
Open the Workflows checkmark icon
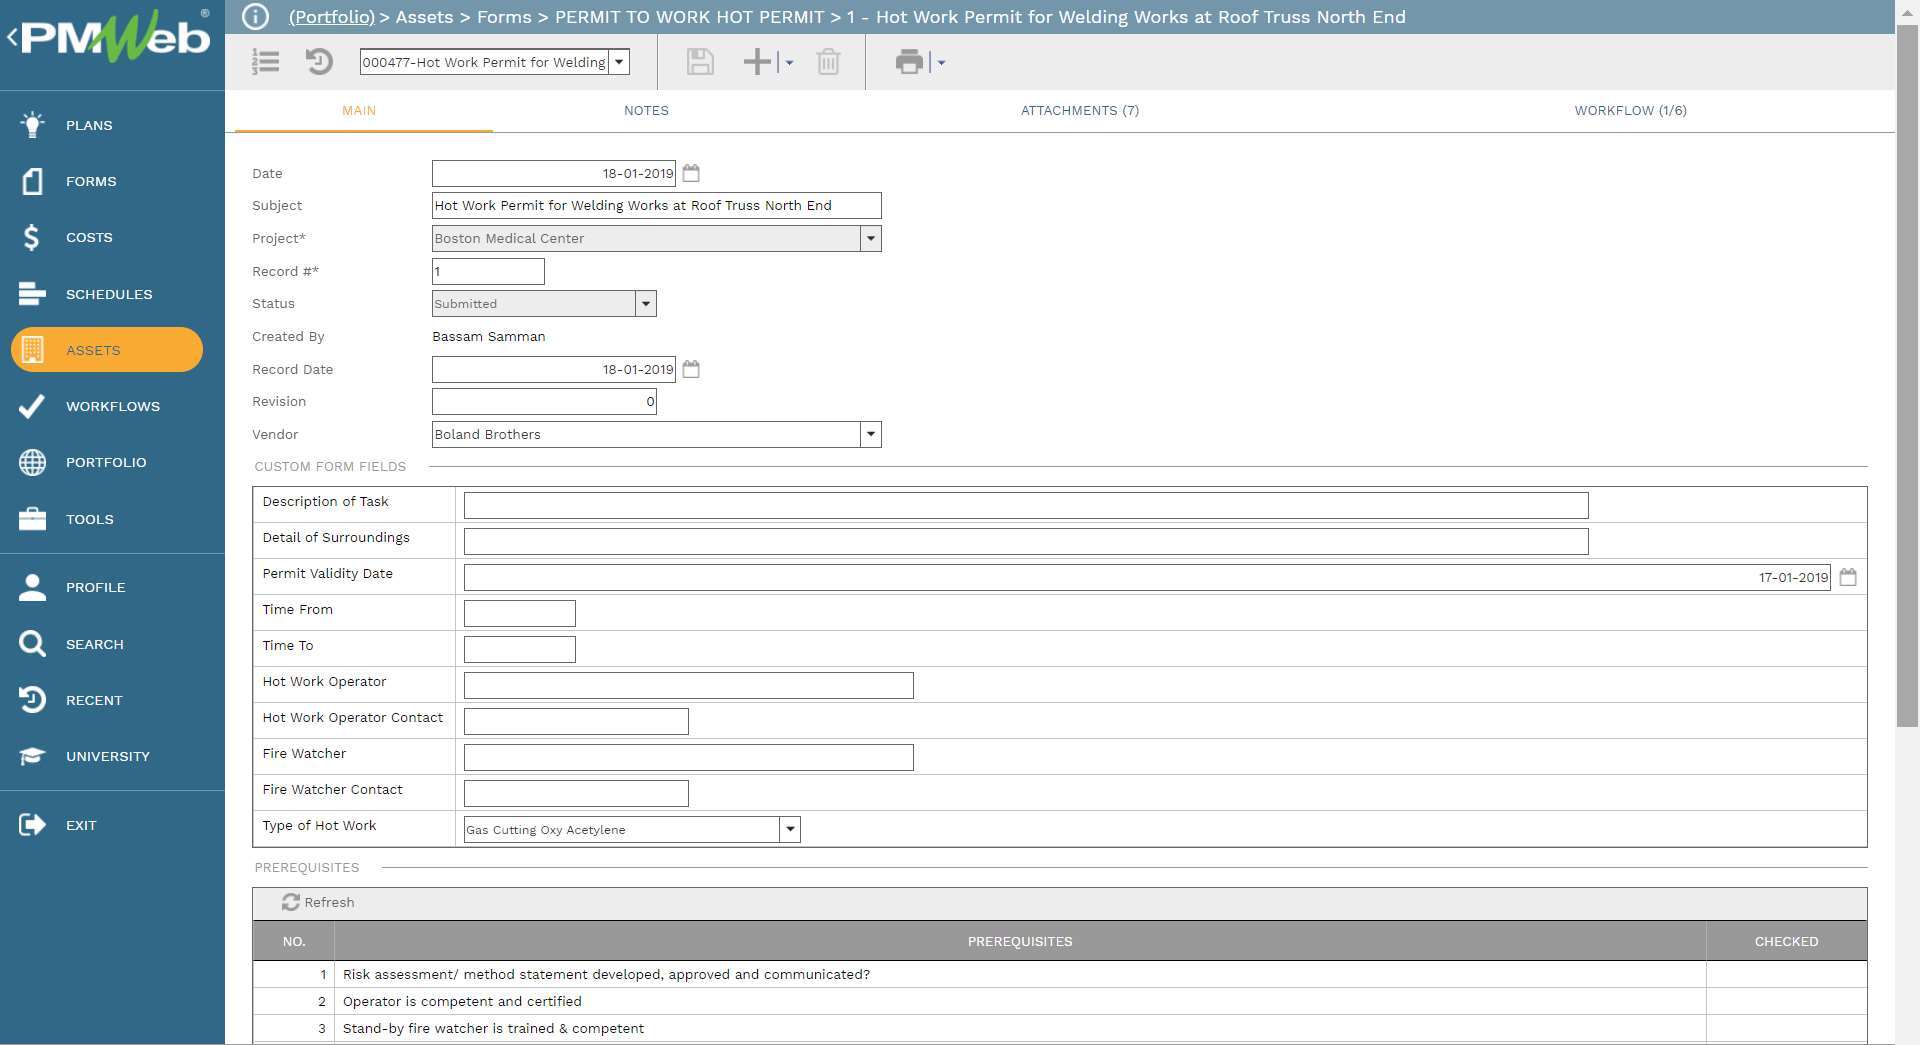32,406
